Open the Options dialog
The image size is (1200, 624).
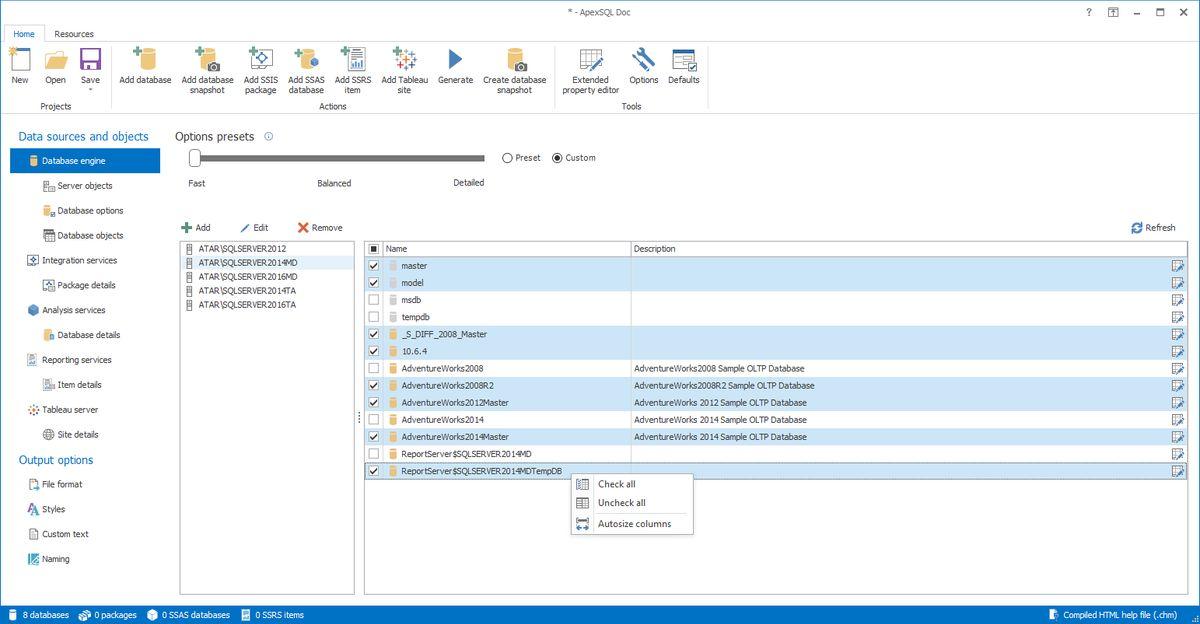pos(643,66)
